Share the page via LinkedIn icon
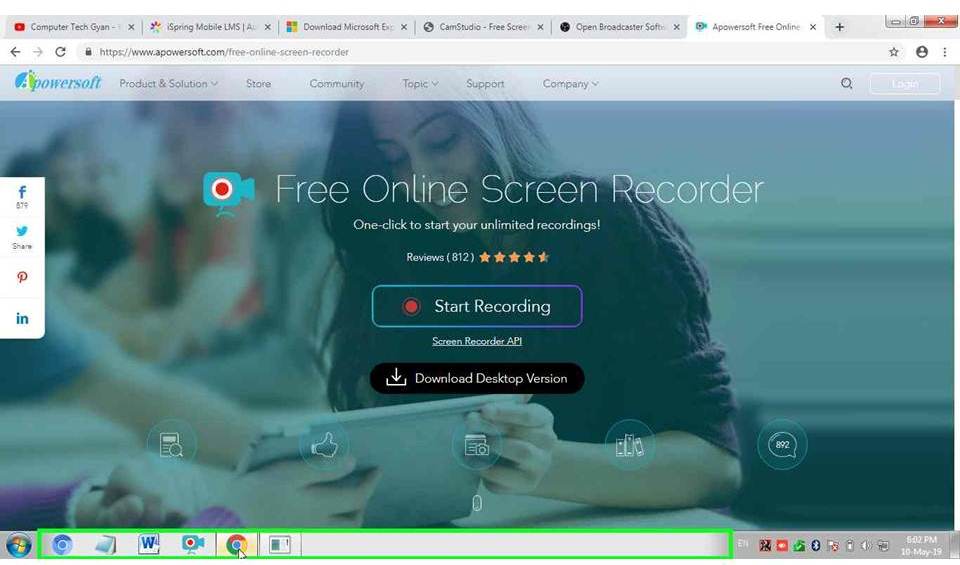 pos(22,318)
